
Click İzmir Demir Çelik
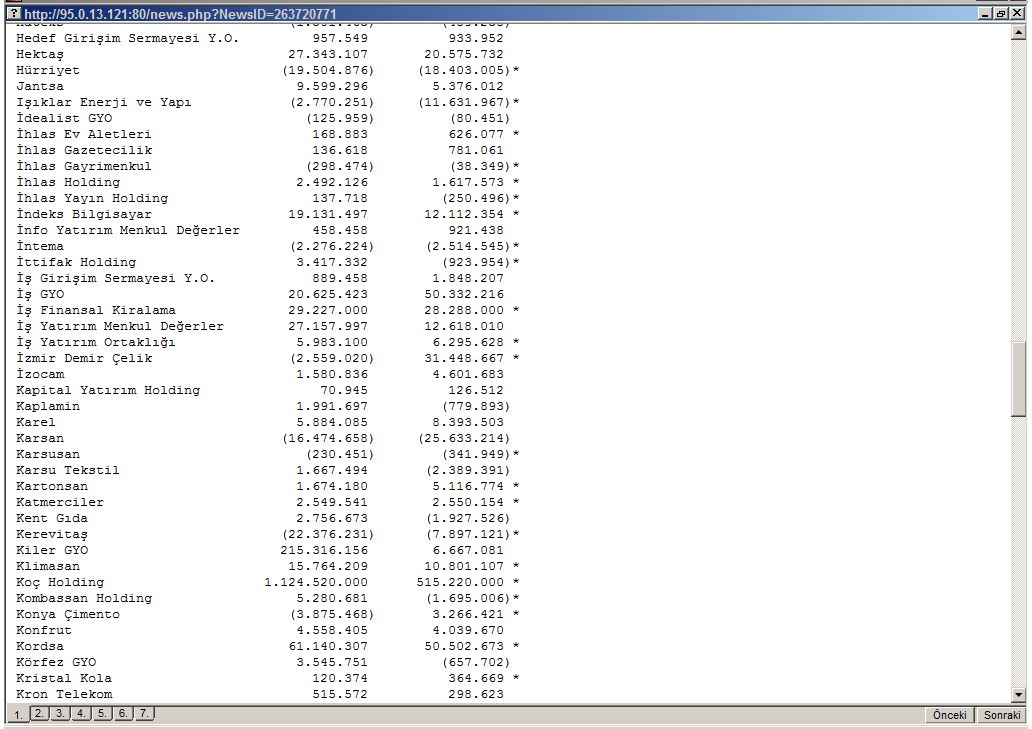click(x=84, y=358)
